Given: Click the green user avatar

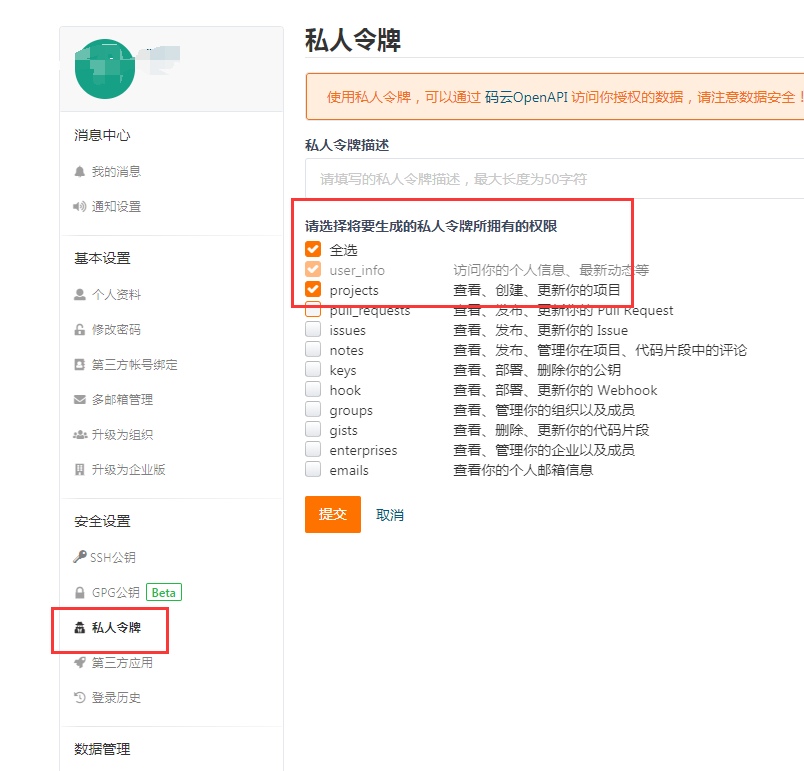Looking at the screenshot, I should (105, 69).
